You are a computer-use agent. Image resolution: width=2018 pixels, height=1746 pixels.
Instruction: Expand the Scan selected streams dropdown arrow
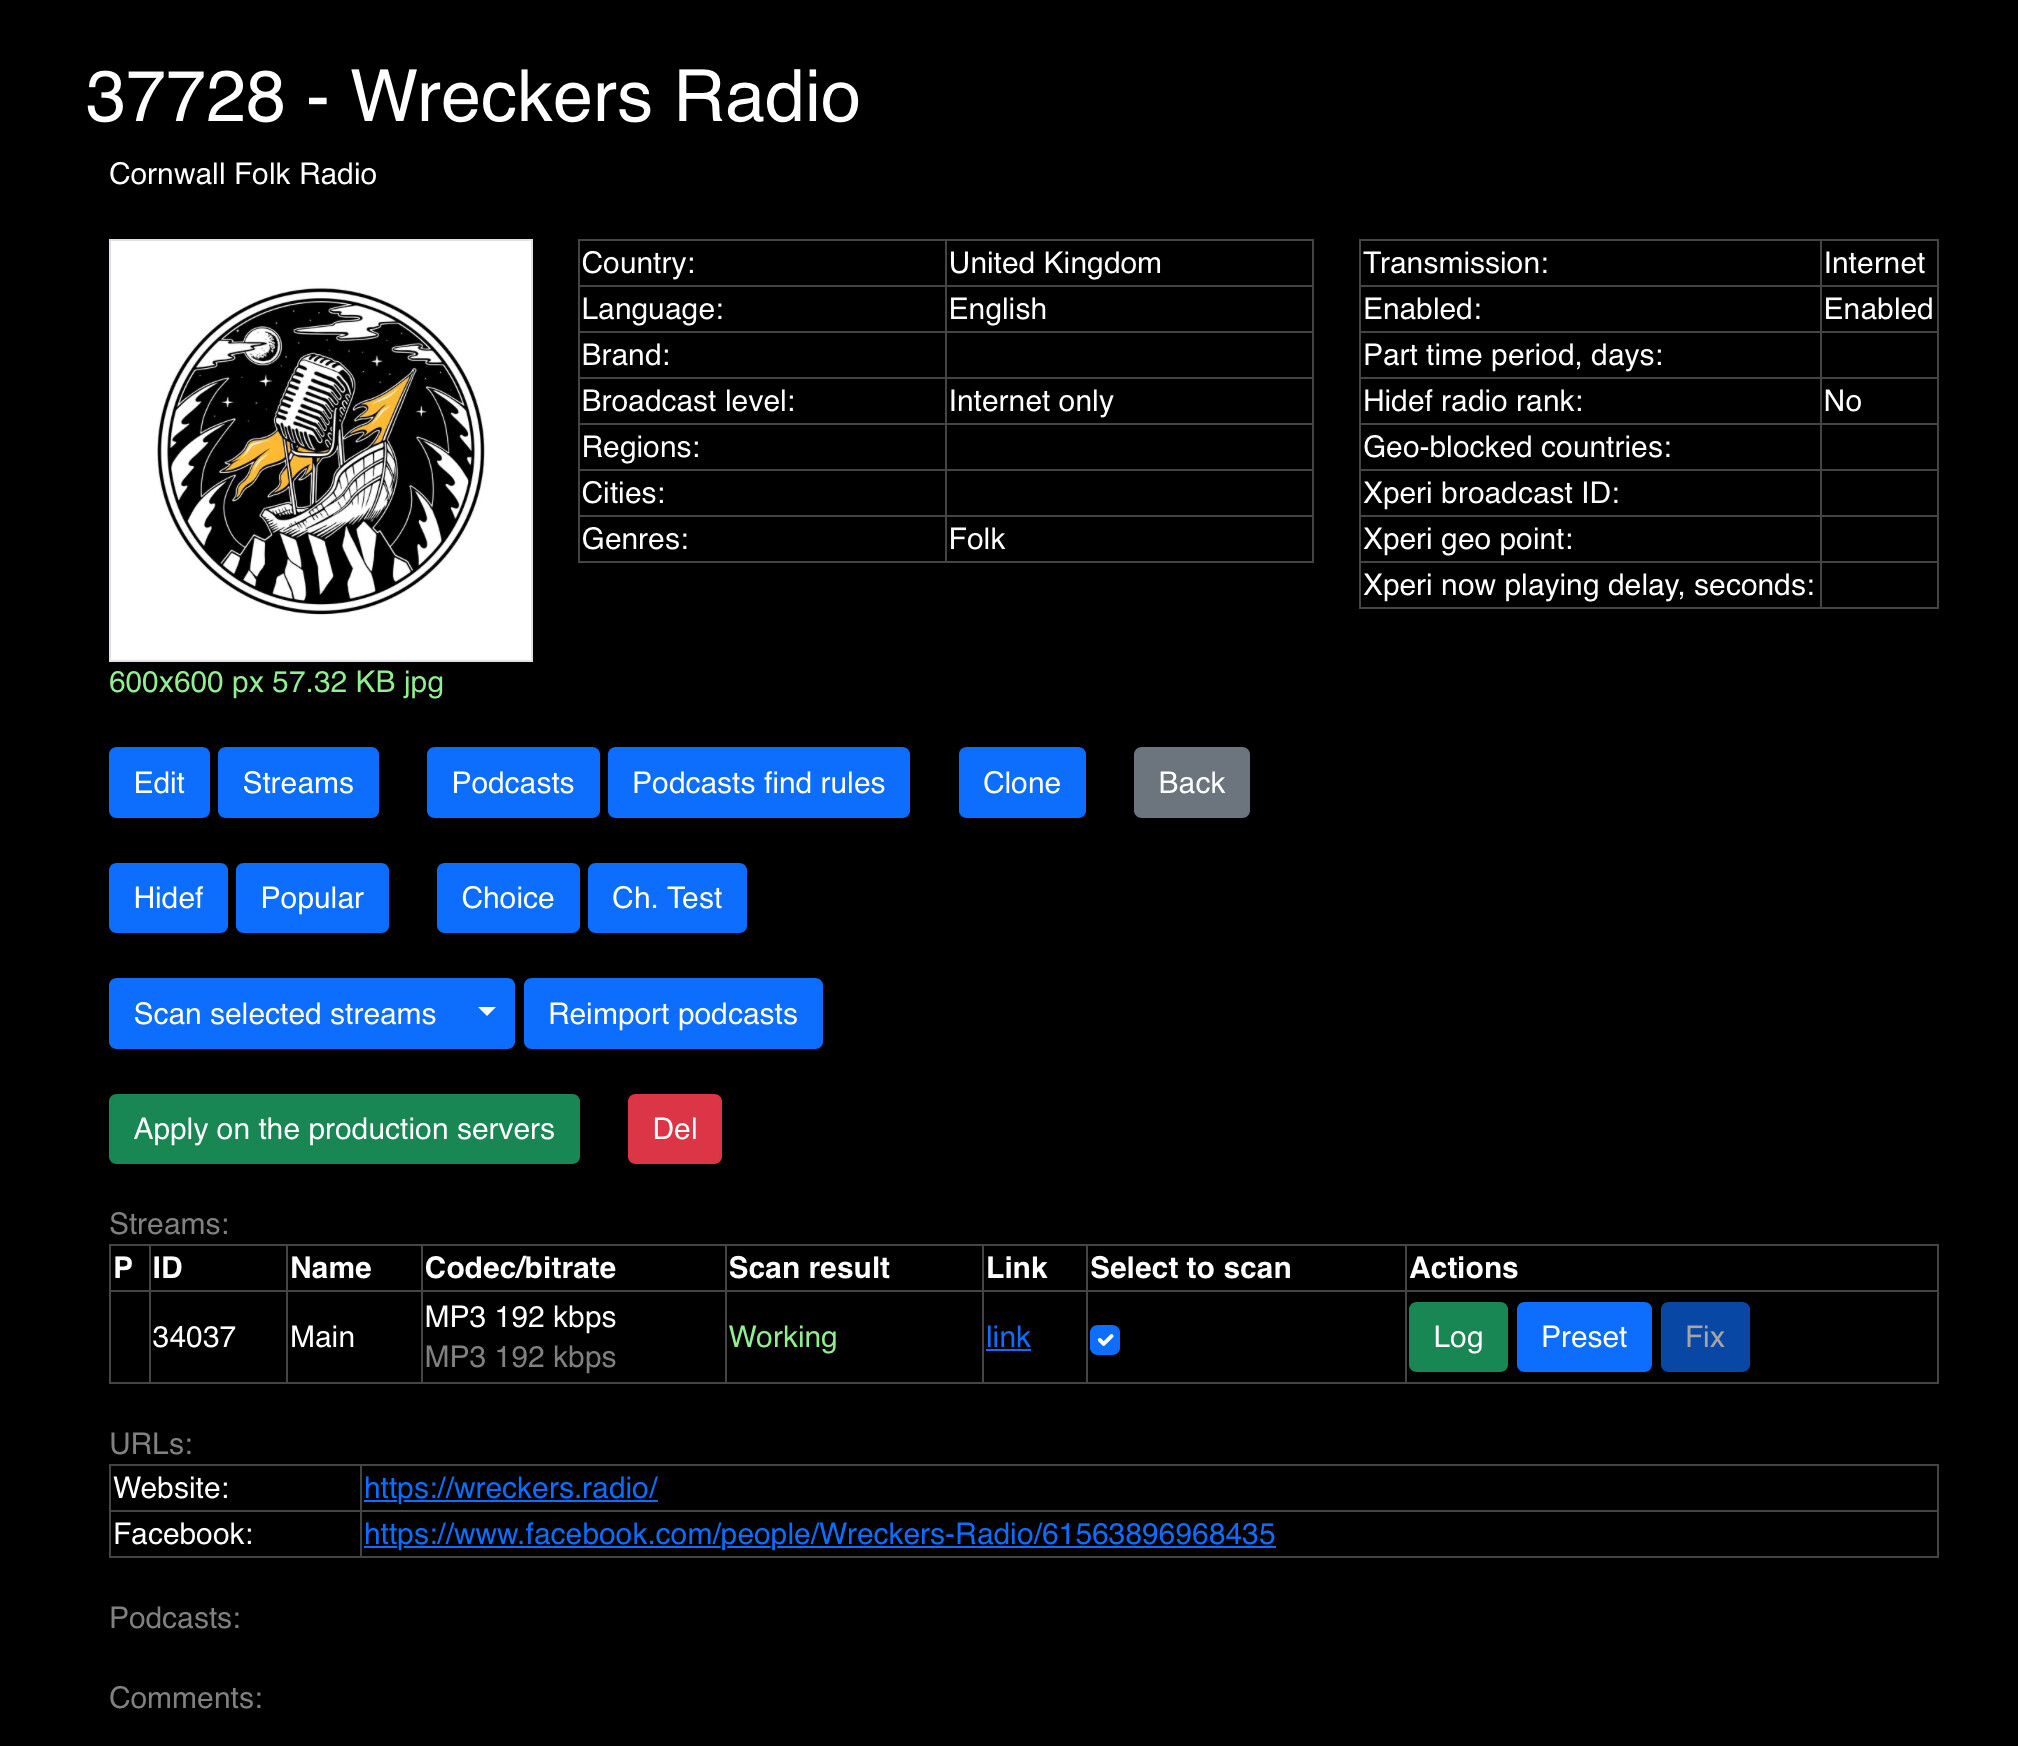coord(487,1013)
